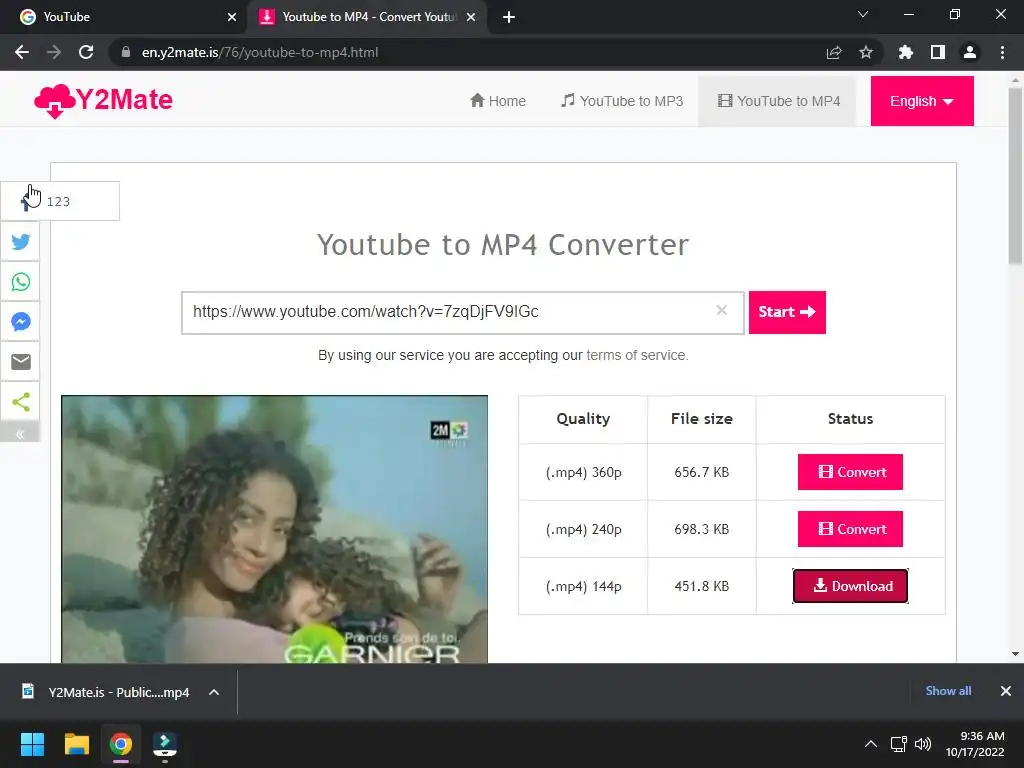Viewport: 1024px width, 768px height.
Task: Click the scroll down arrow on the page
Action: 1015,653
